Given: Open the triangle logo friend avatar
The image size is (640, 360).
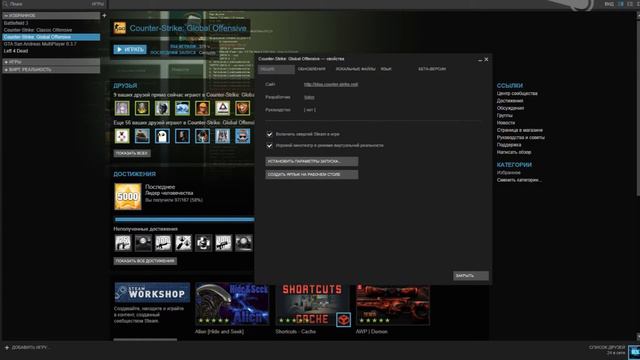Looking at the screenshot, I should tap(222, 108).
